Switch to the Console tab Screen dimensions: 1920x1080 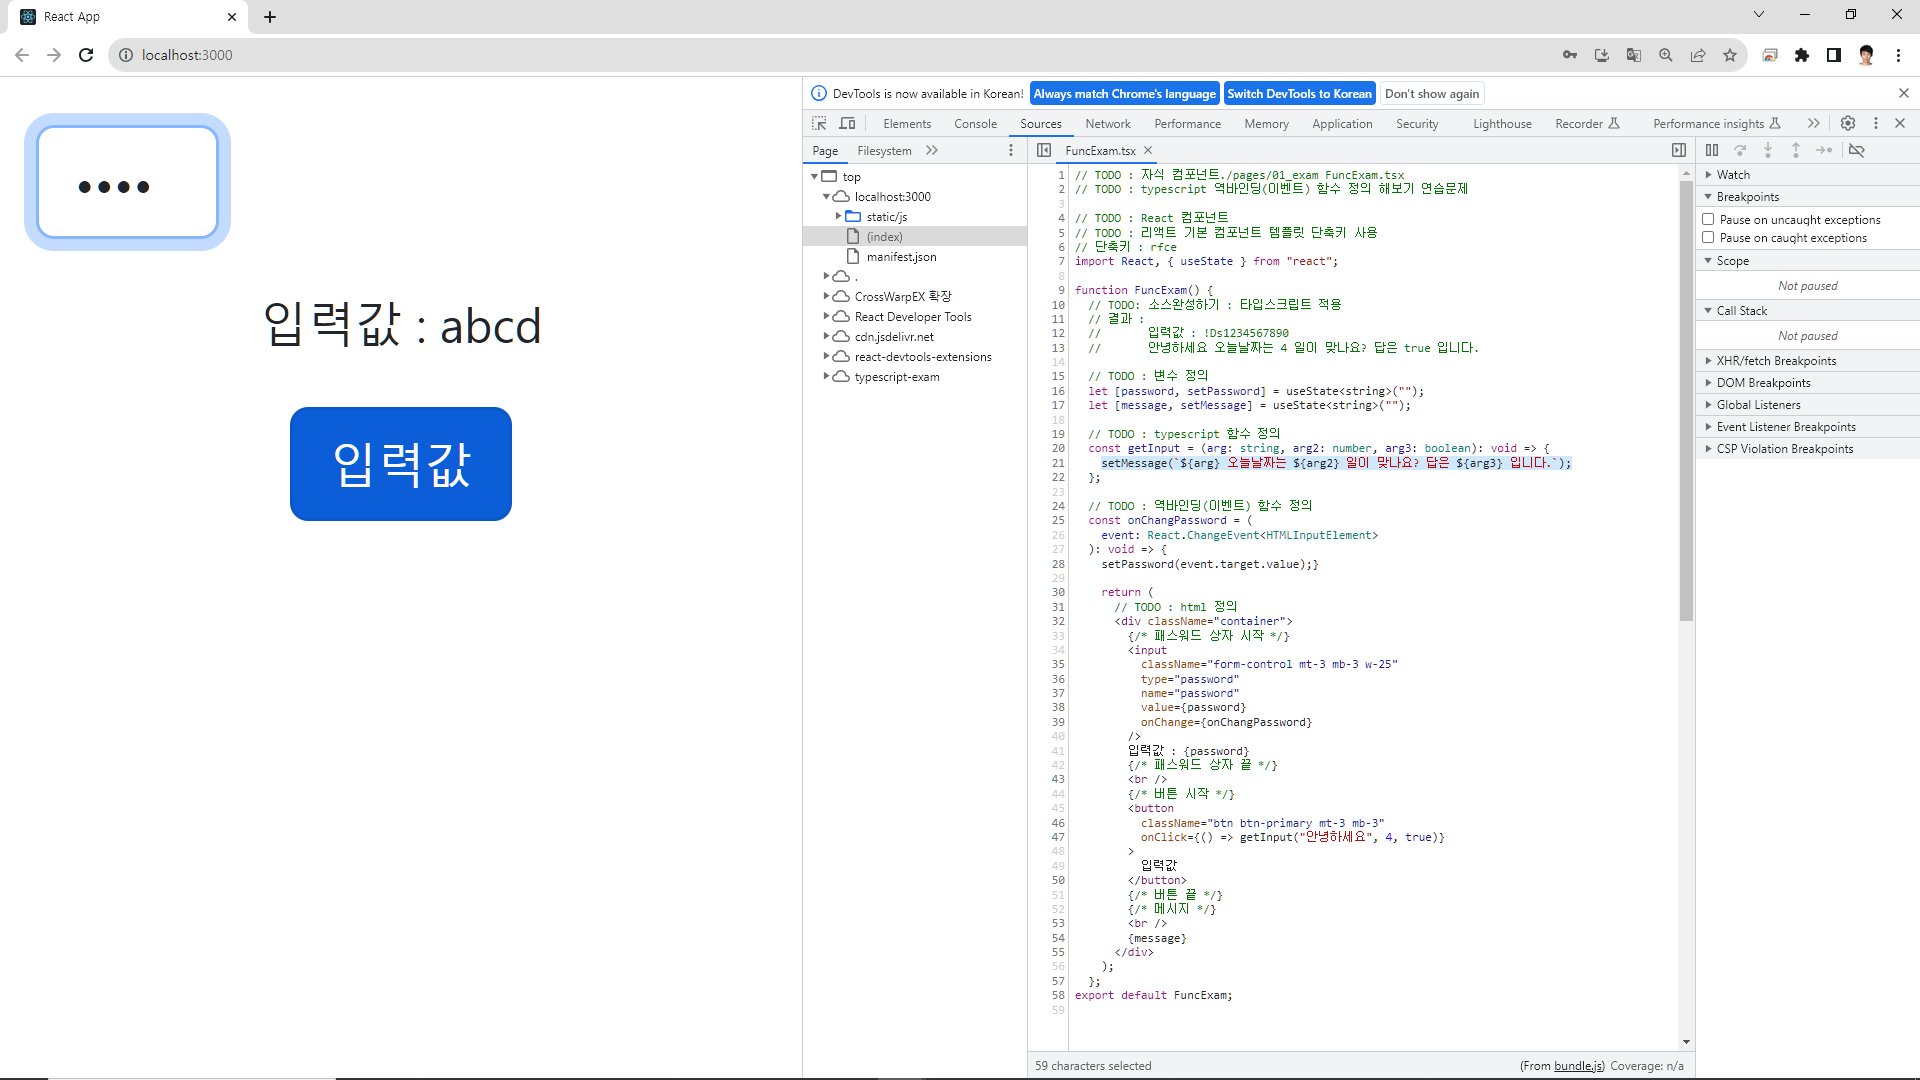point(975,124)
